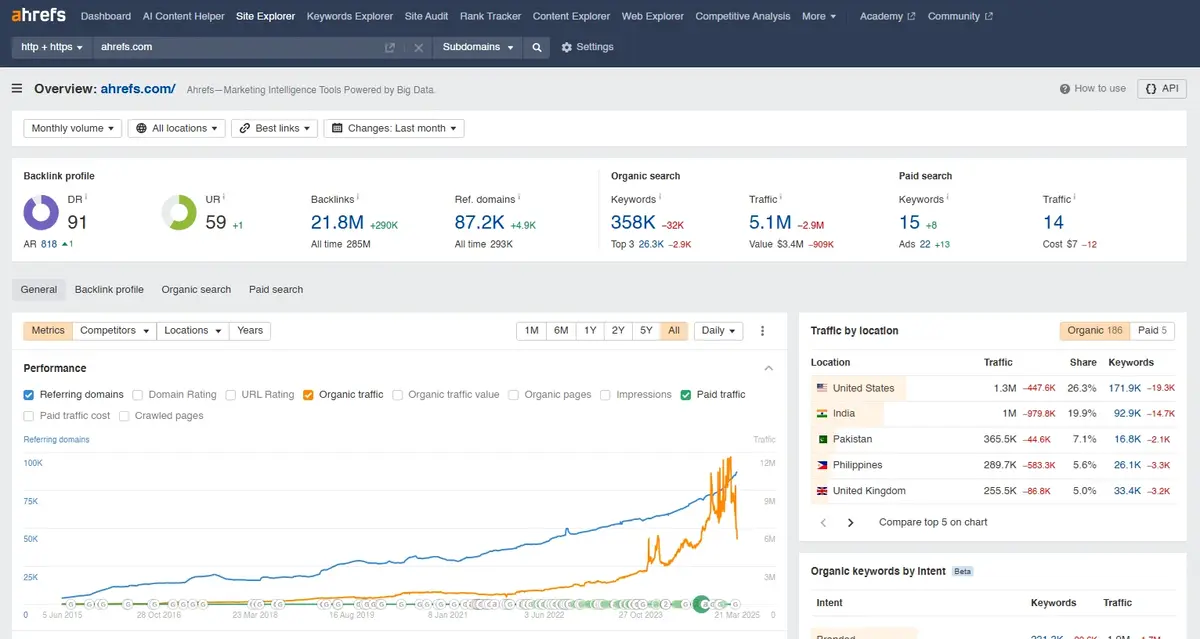Open Rank Tracker

[490, 16]
